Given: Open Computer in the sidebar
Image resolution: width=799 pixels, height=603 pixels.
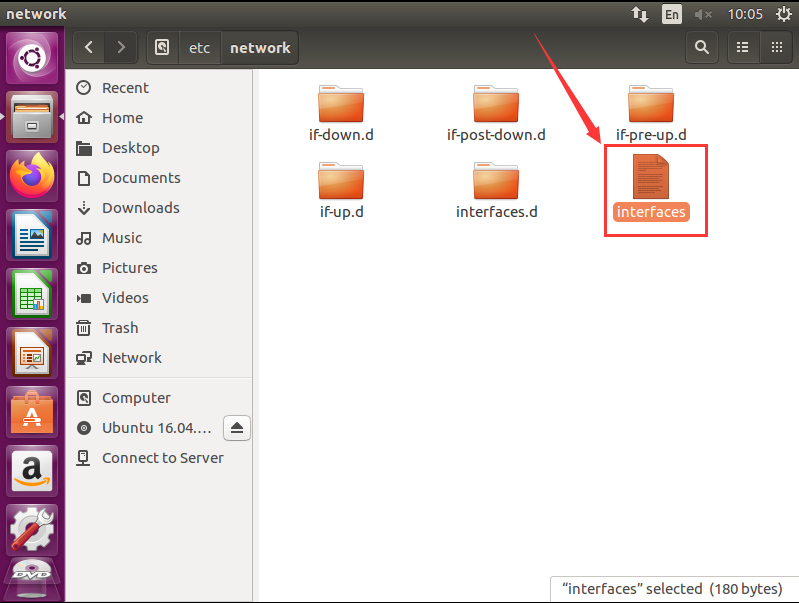Looking at the screenshot, I should click(x=158, y=398).
